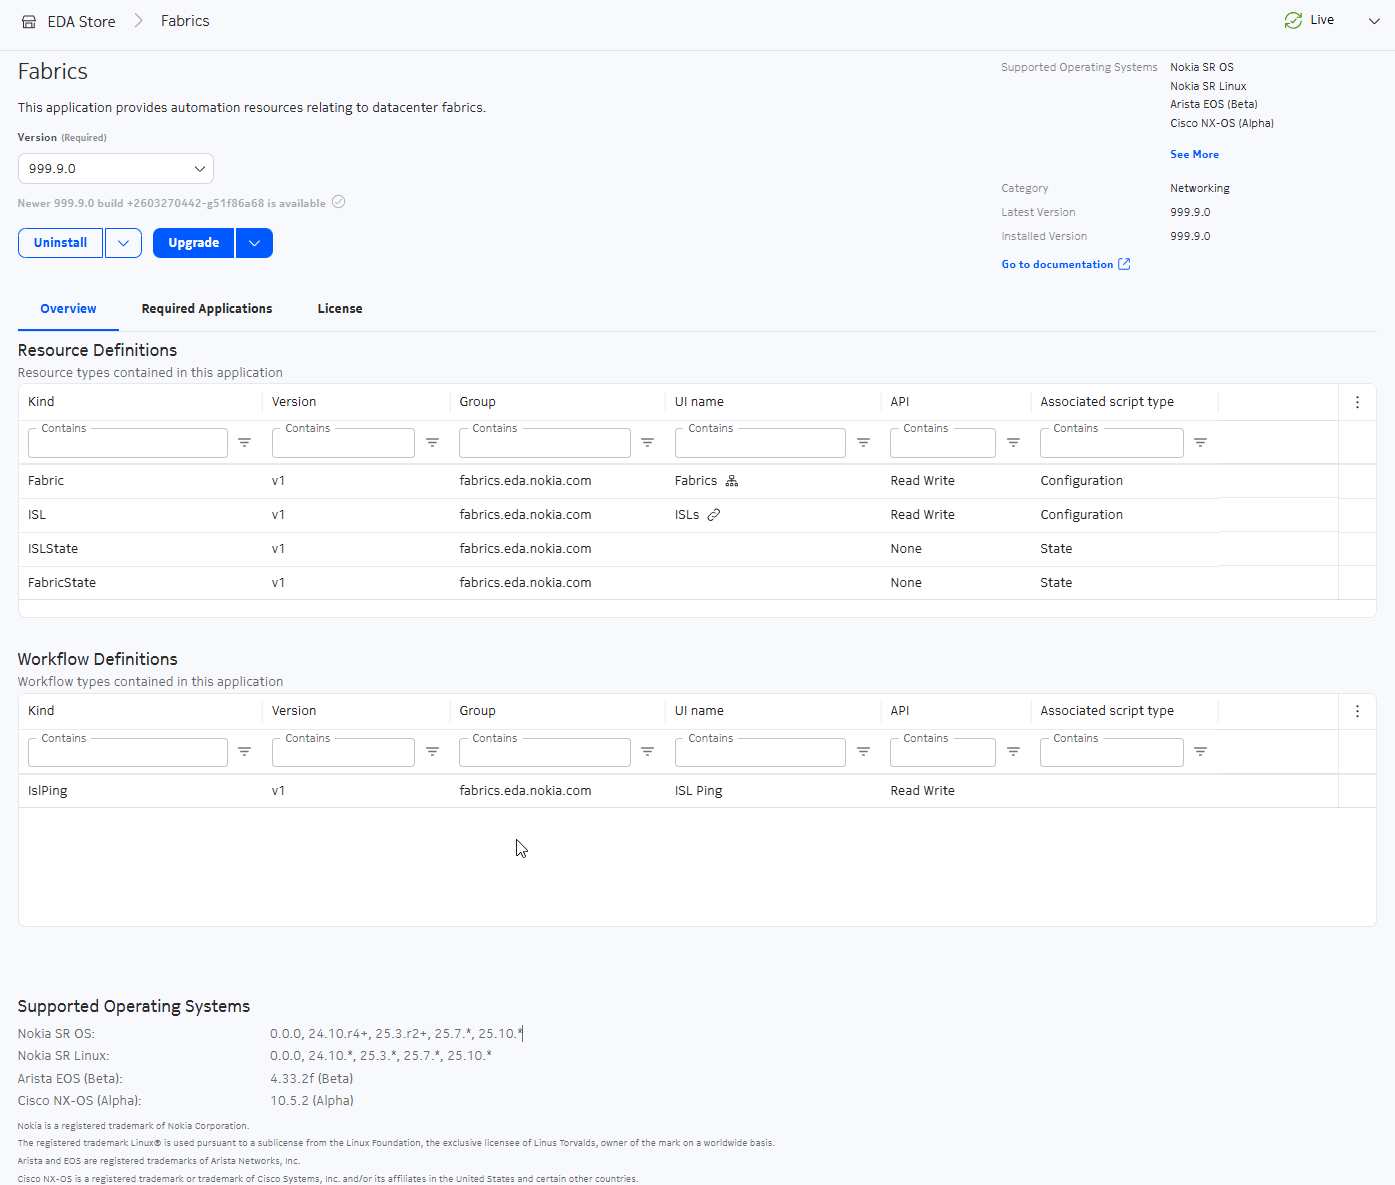Open Group filter options icon in Workflow Definitions

647,751
